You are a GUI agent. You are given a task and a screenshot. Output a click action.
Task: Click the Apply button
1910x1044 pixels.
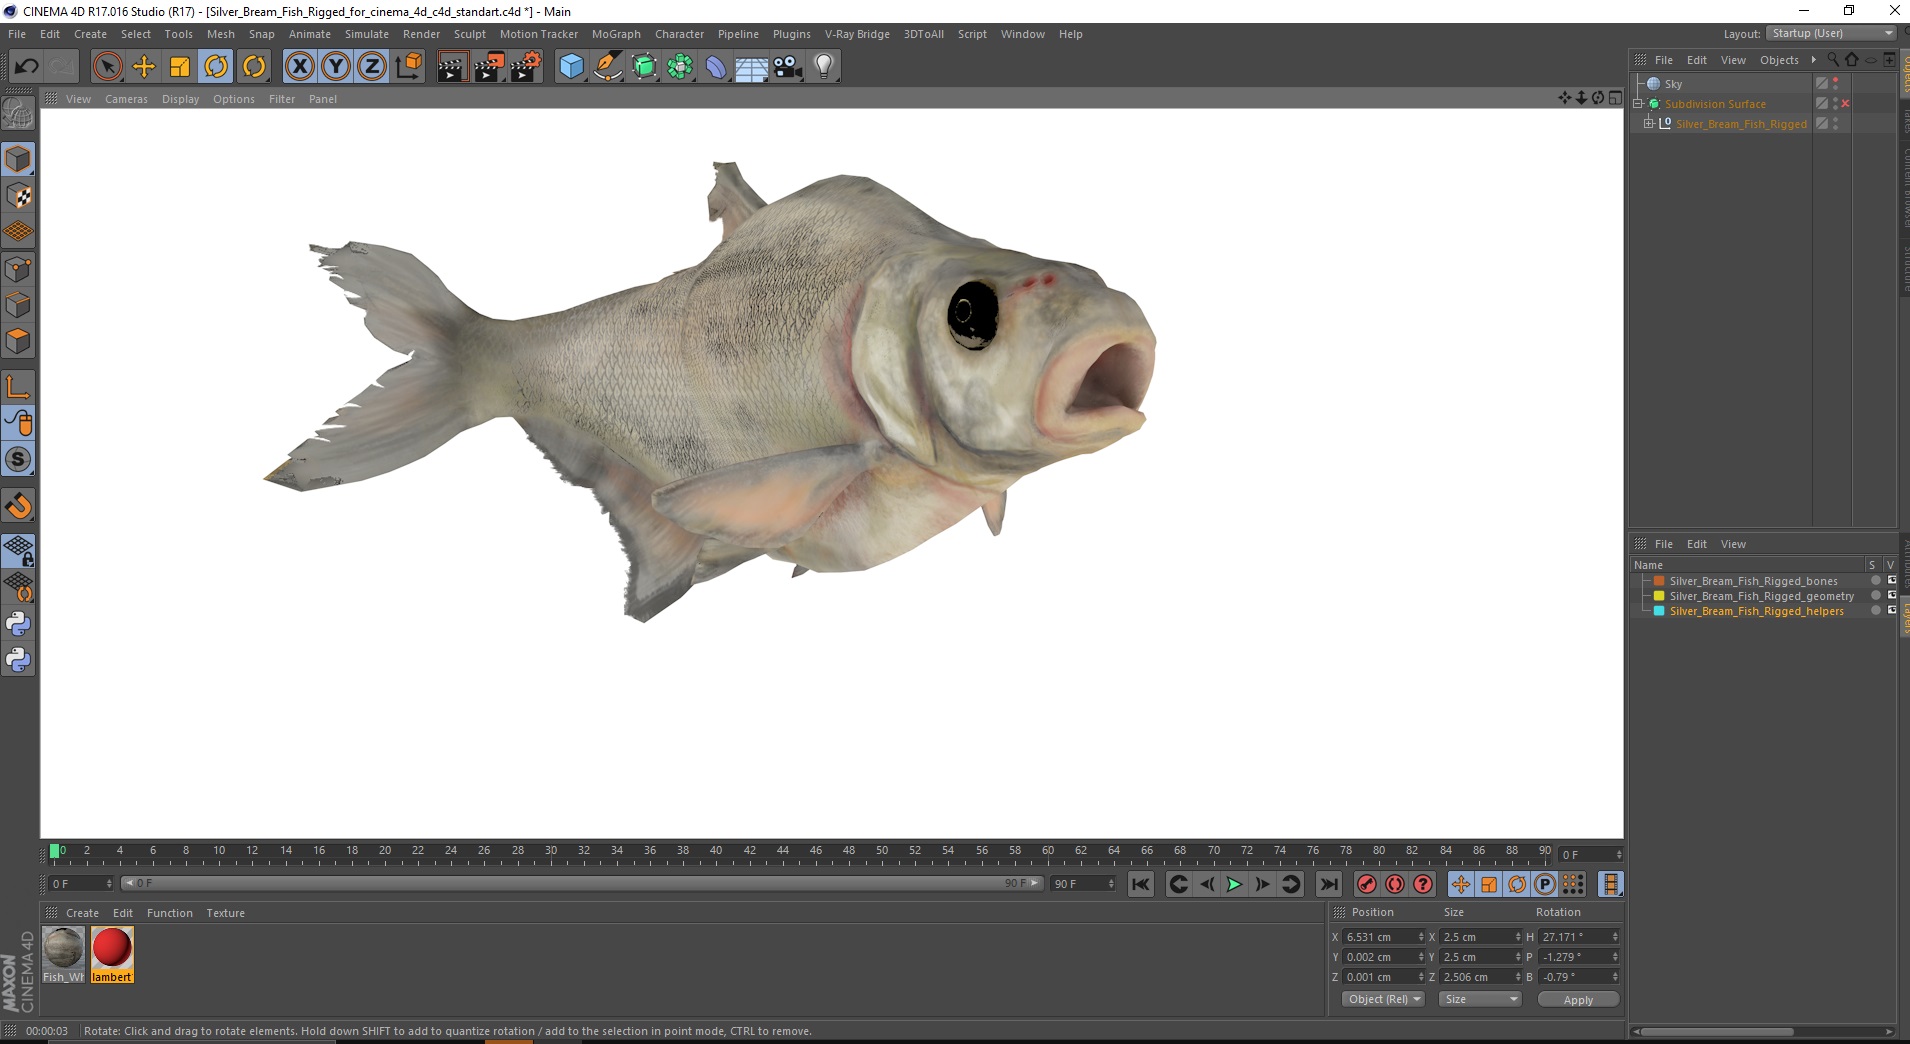[1578, 1000]
